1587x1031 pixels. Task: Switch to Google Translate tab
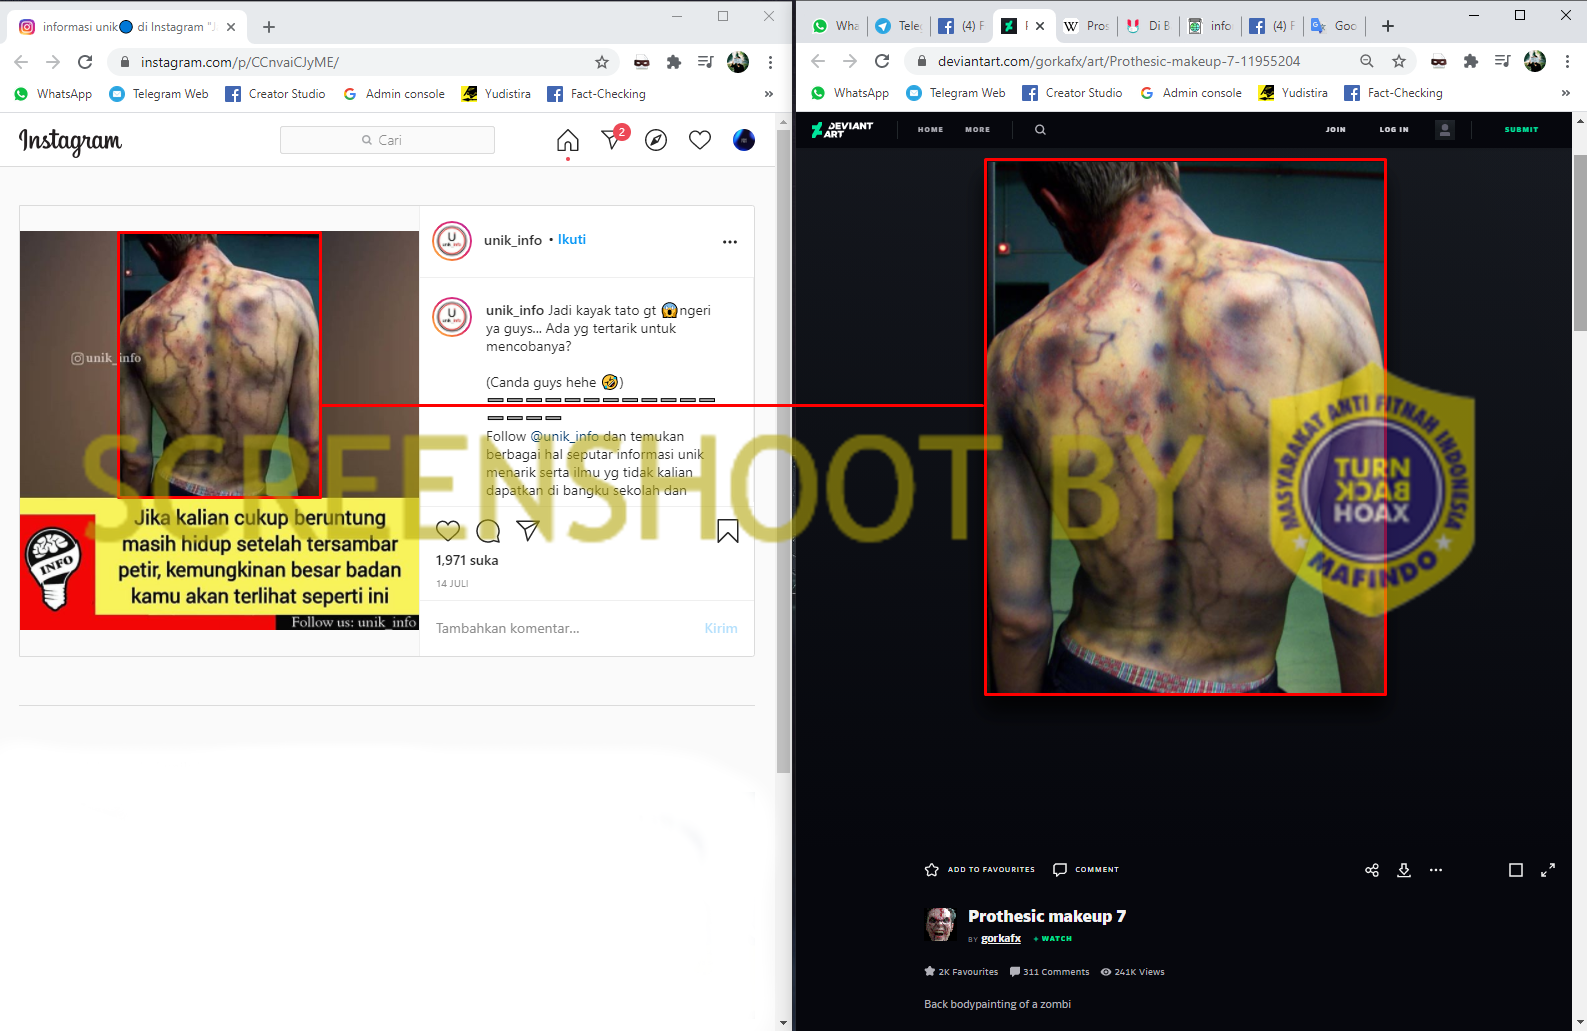tap(1335, 26)
